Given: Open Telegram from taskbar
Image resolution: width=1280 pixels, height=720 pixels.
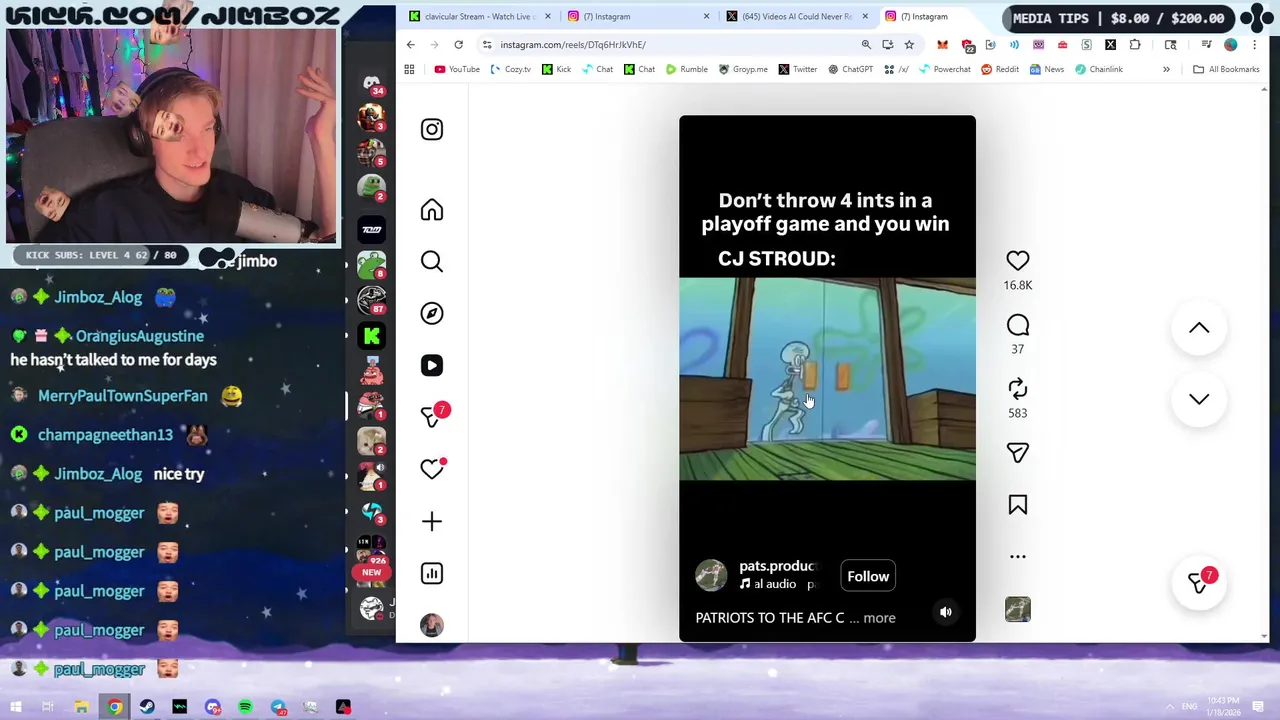Looking at the screenshot, I should 278,707.
